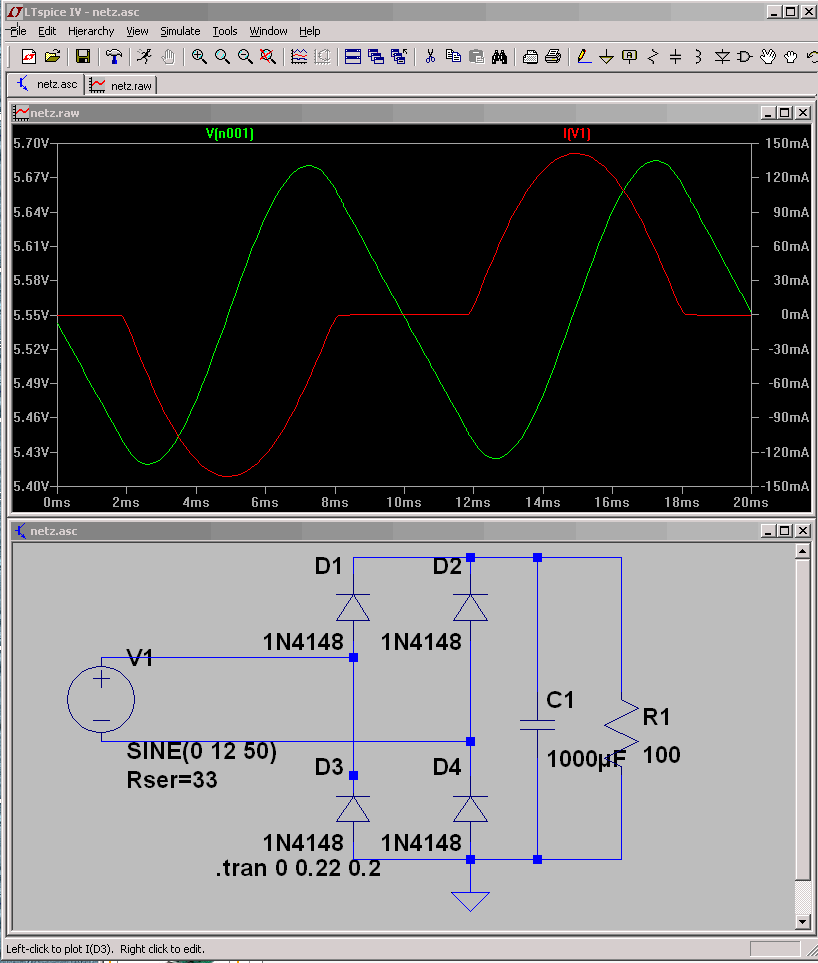This screenshot has width=818, height=963.
Task: Select the Zoom In magnifier icon
Action: coord(199,57)
